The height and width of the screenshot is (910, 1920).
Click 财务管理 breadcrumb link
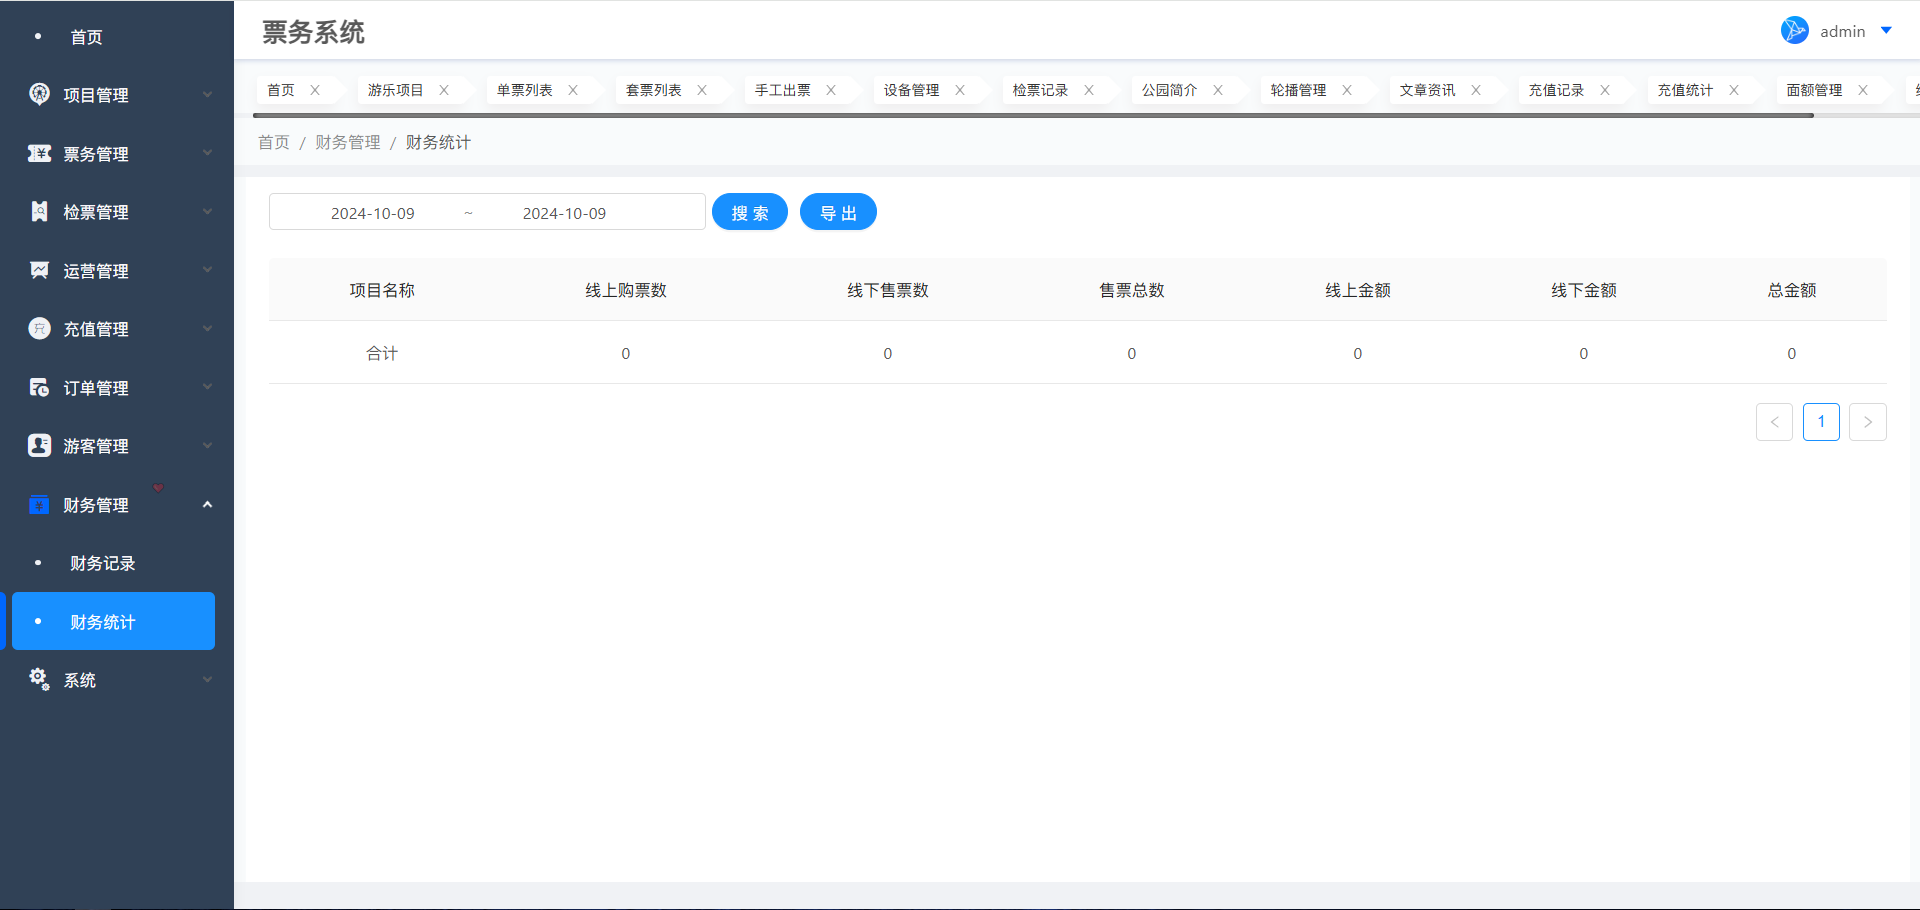pos(348,142)
